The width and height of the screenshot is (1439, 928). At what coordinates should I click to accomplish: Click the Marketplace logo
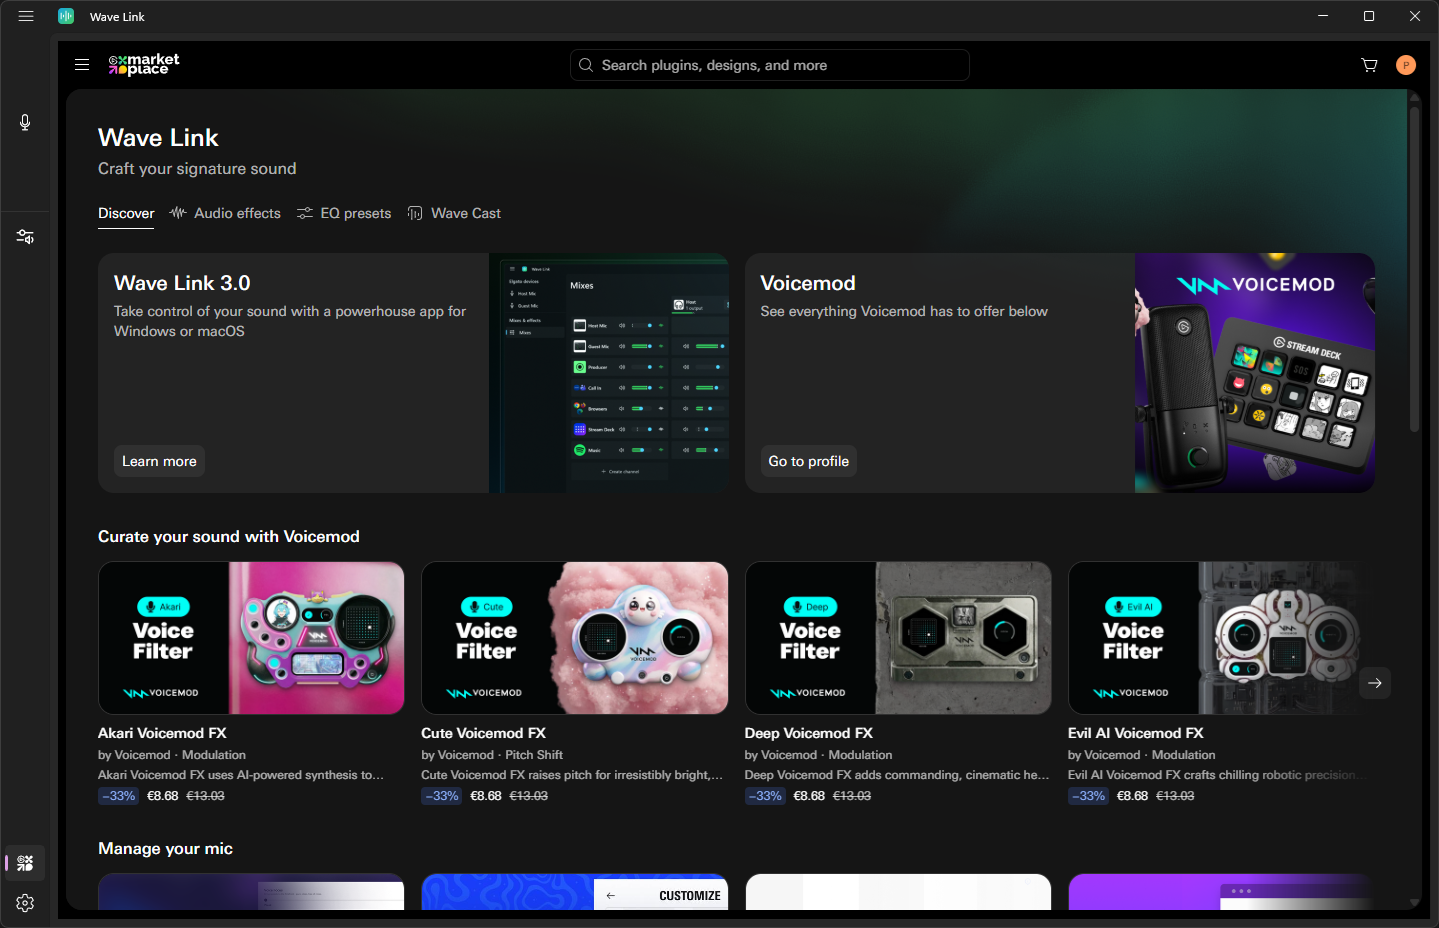144,65
